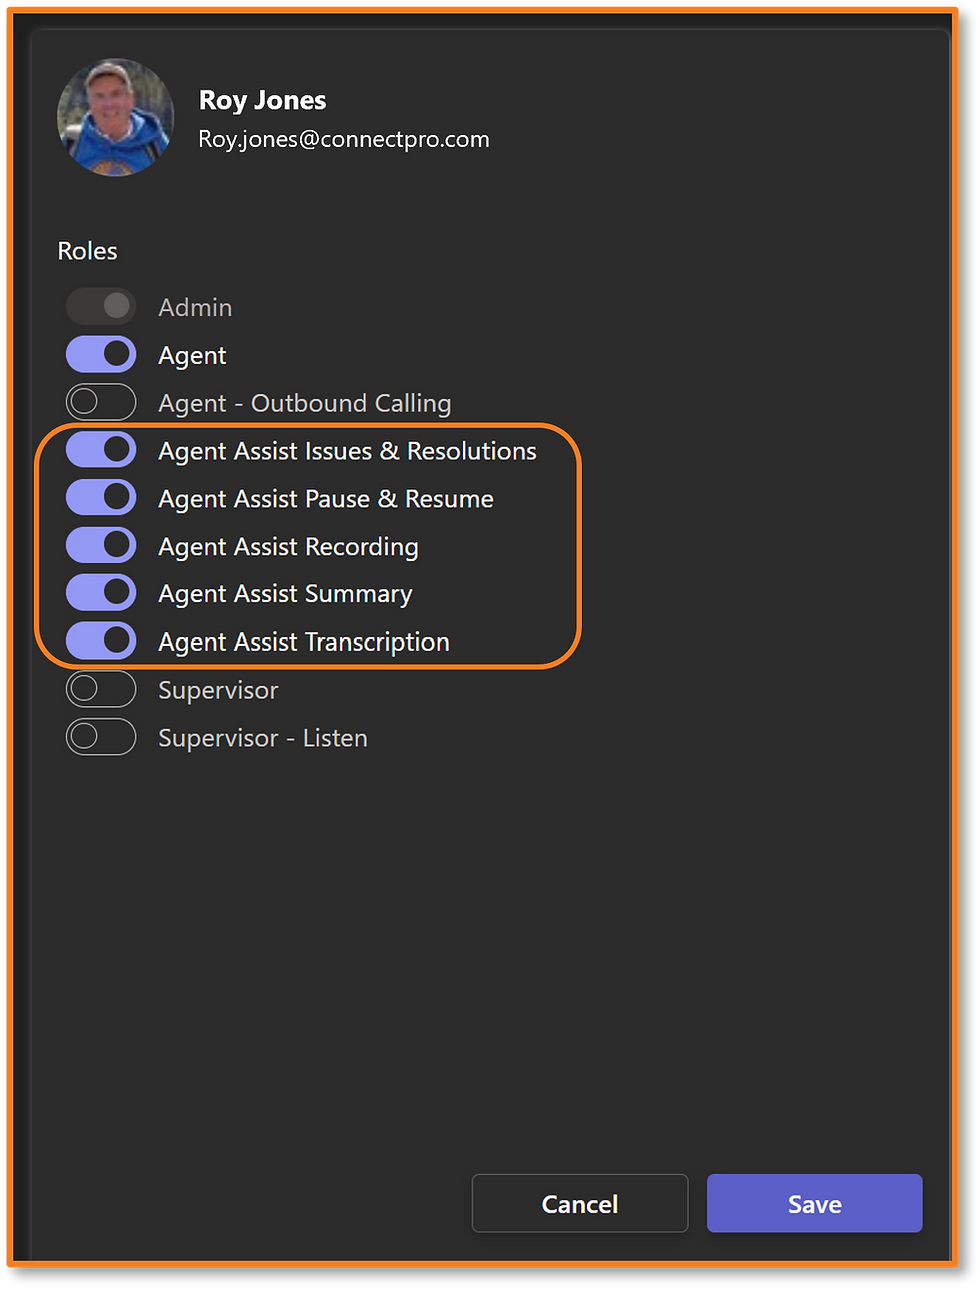Click Roy Jones' profile avatar photo
The width and height of the screenshot is (980, 1289).
(x=115, y=118)
